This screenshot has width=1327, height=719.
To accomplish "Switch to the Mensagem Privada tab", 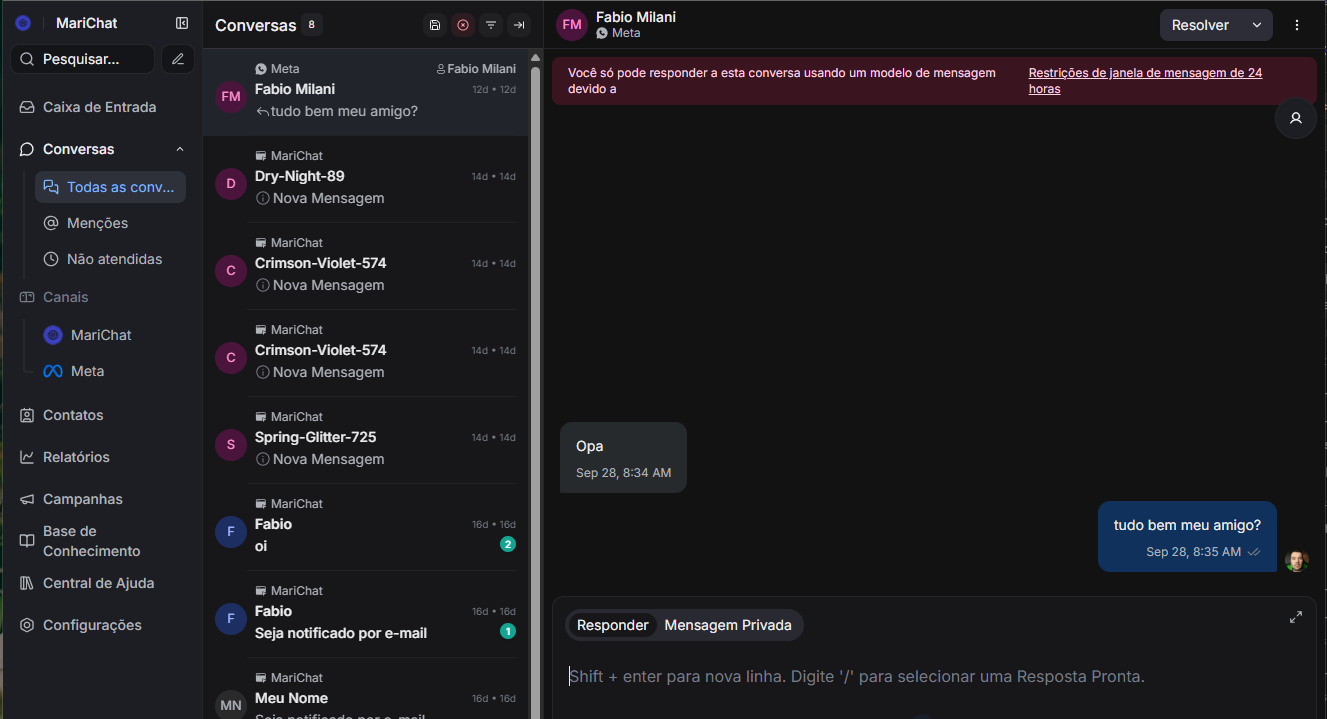I will pos(728,625).
